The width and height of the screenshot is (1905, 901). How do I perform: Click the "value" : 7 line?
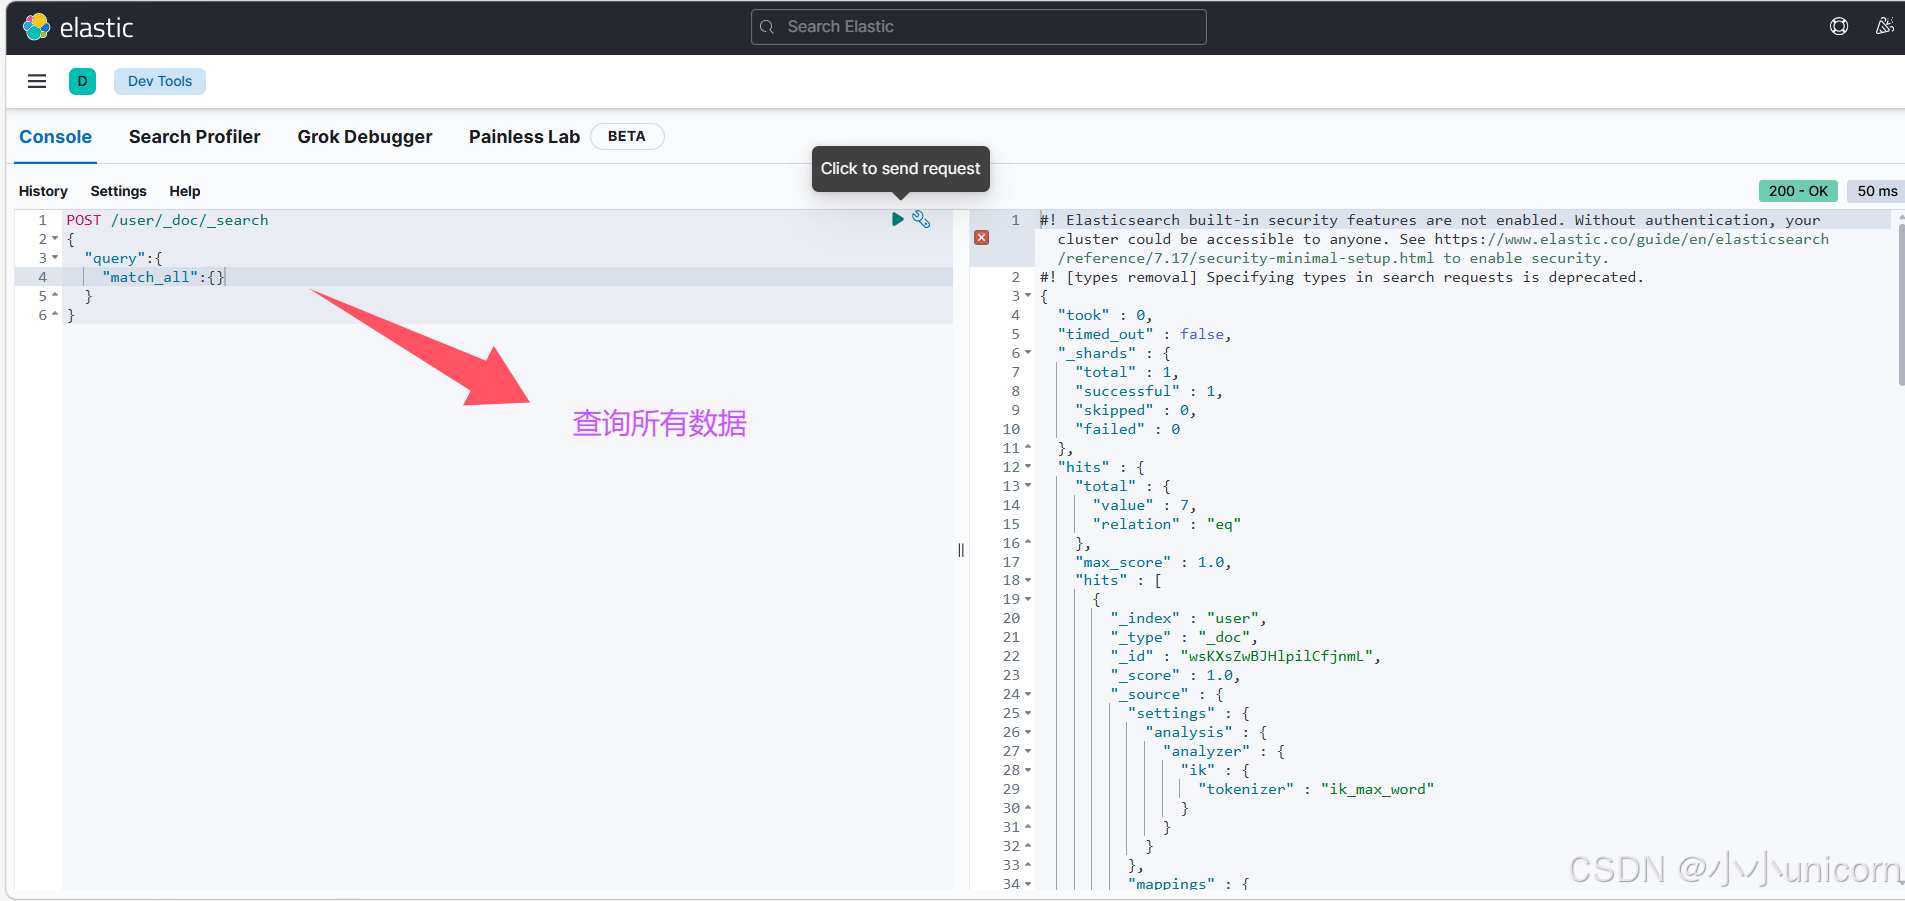1144,505
